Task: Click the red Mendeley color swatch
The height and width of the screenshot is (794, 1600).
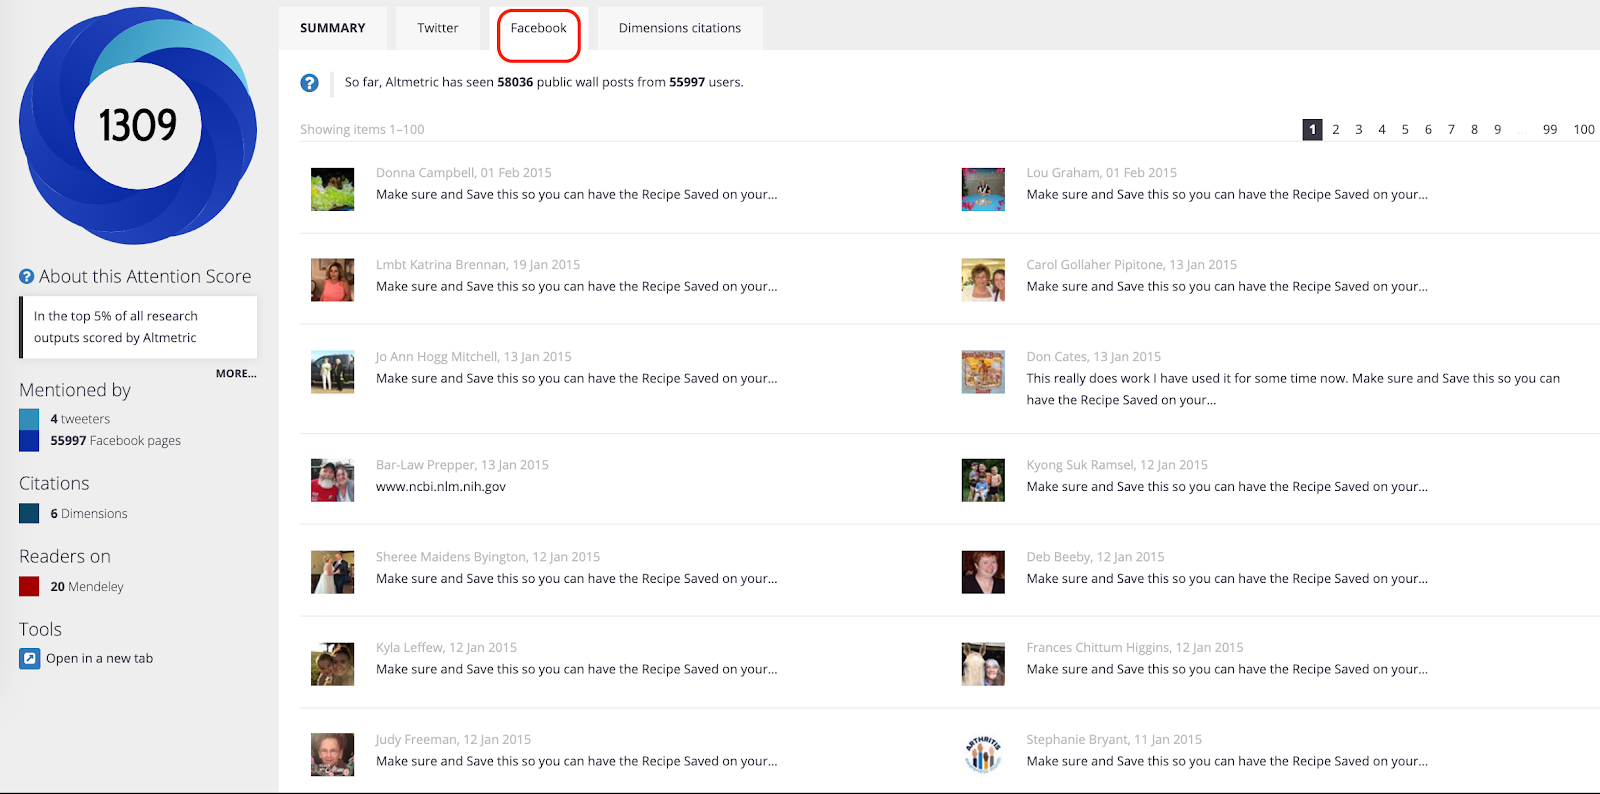Action: click(x=29, y=587)
